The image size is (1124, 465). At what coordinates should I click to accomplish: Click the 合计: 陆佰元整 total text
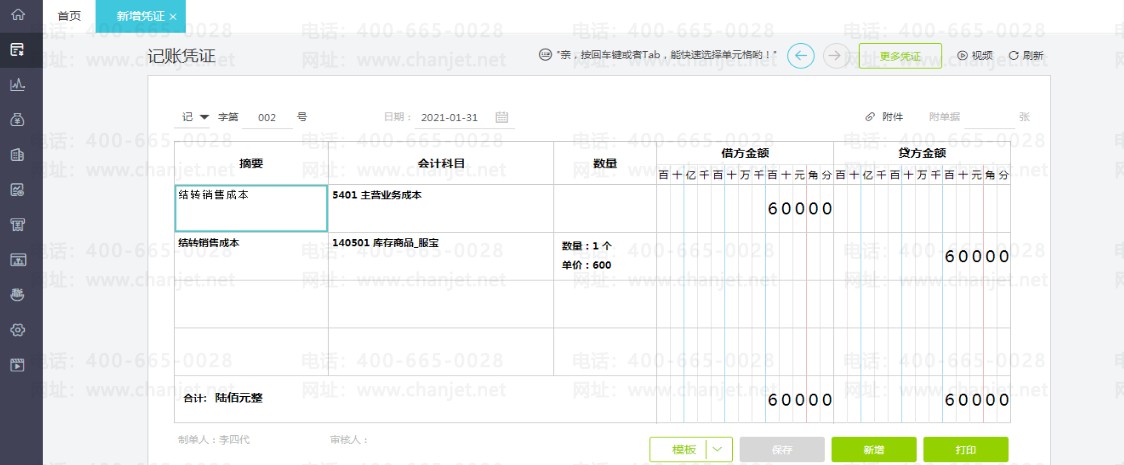223,398
